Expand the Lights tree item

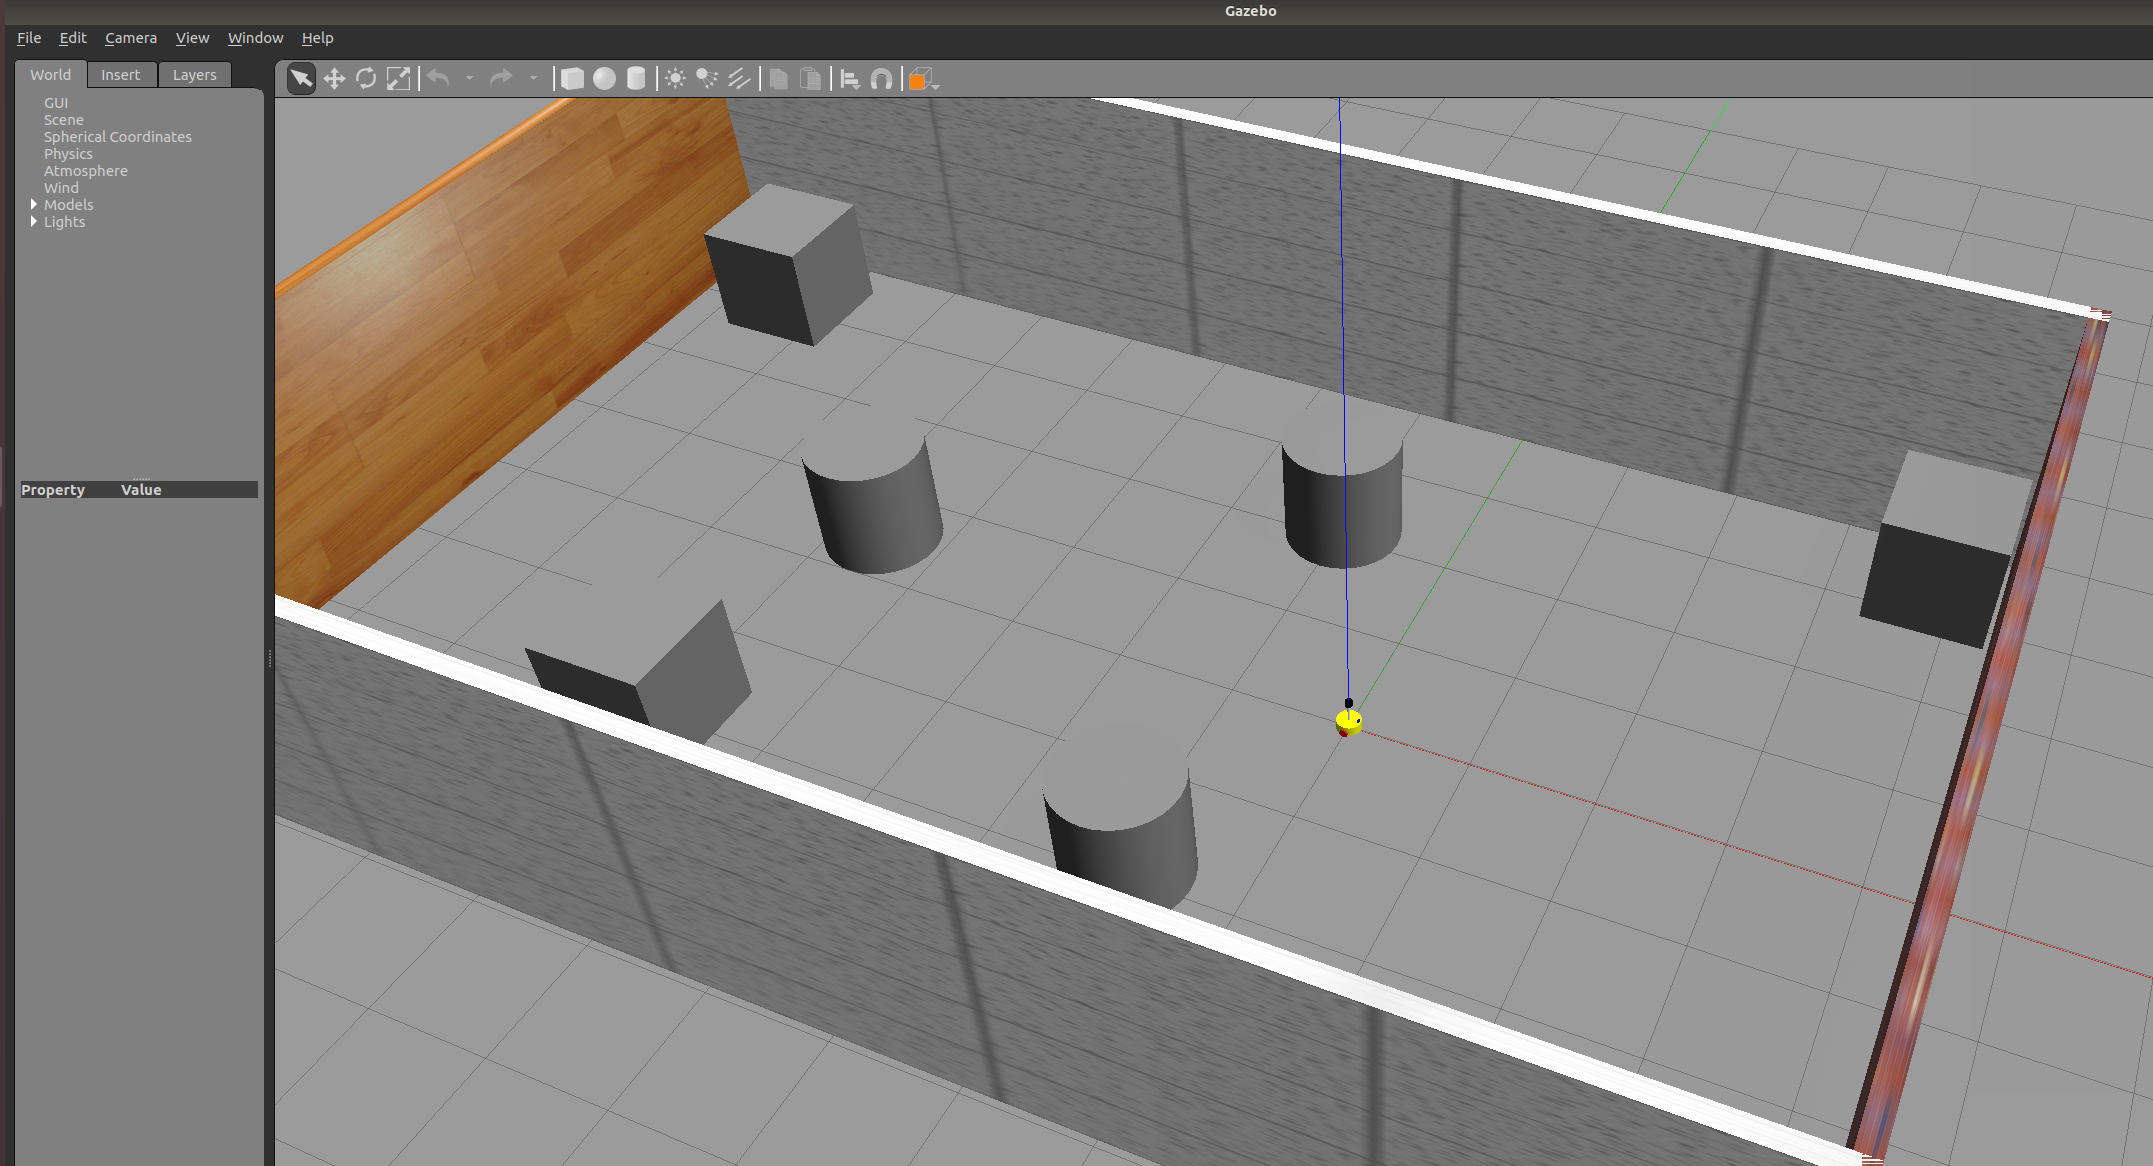tap(34, 221)
